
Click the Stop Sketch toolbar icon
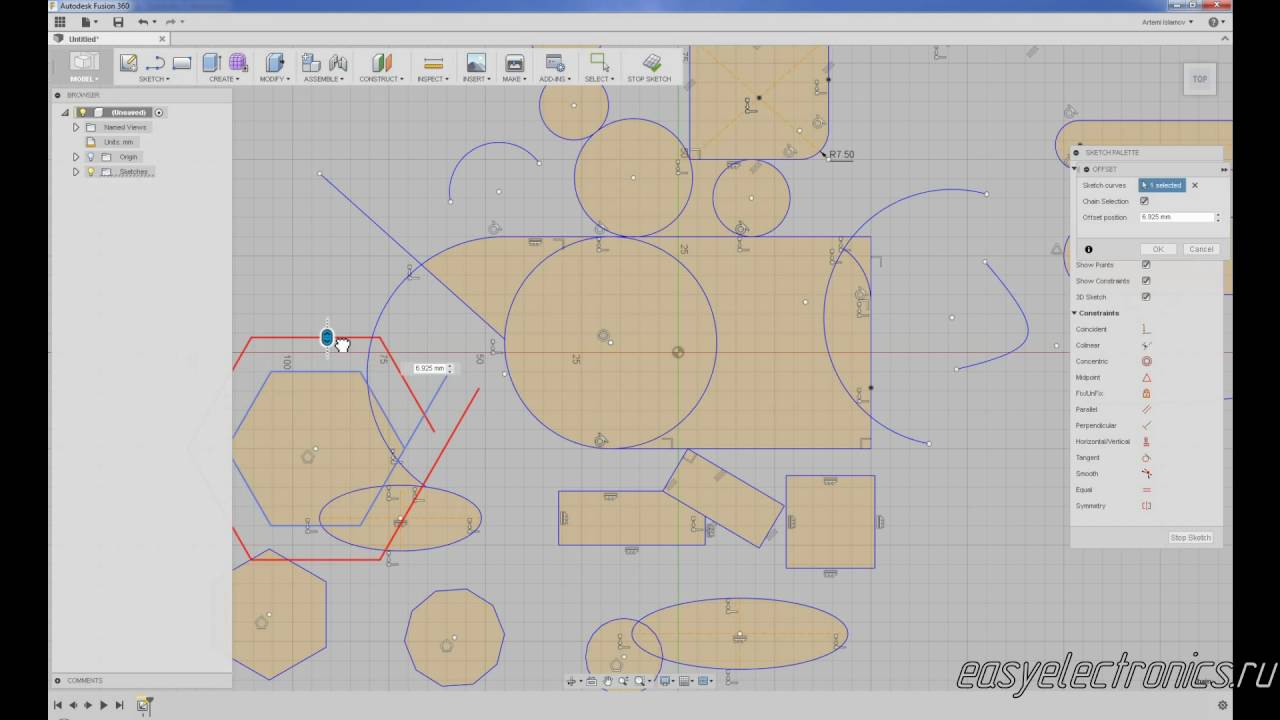point(651,63)
